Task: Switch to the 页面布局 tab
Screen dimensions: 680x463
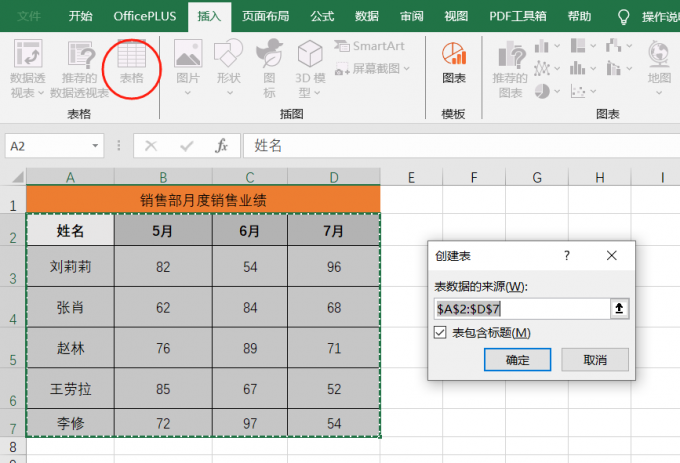Action: [265, 16]
